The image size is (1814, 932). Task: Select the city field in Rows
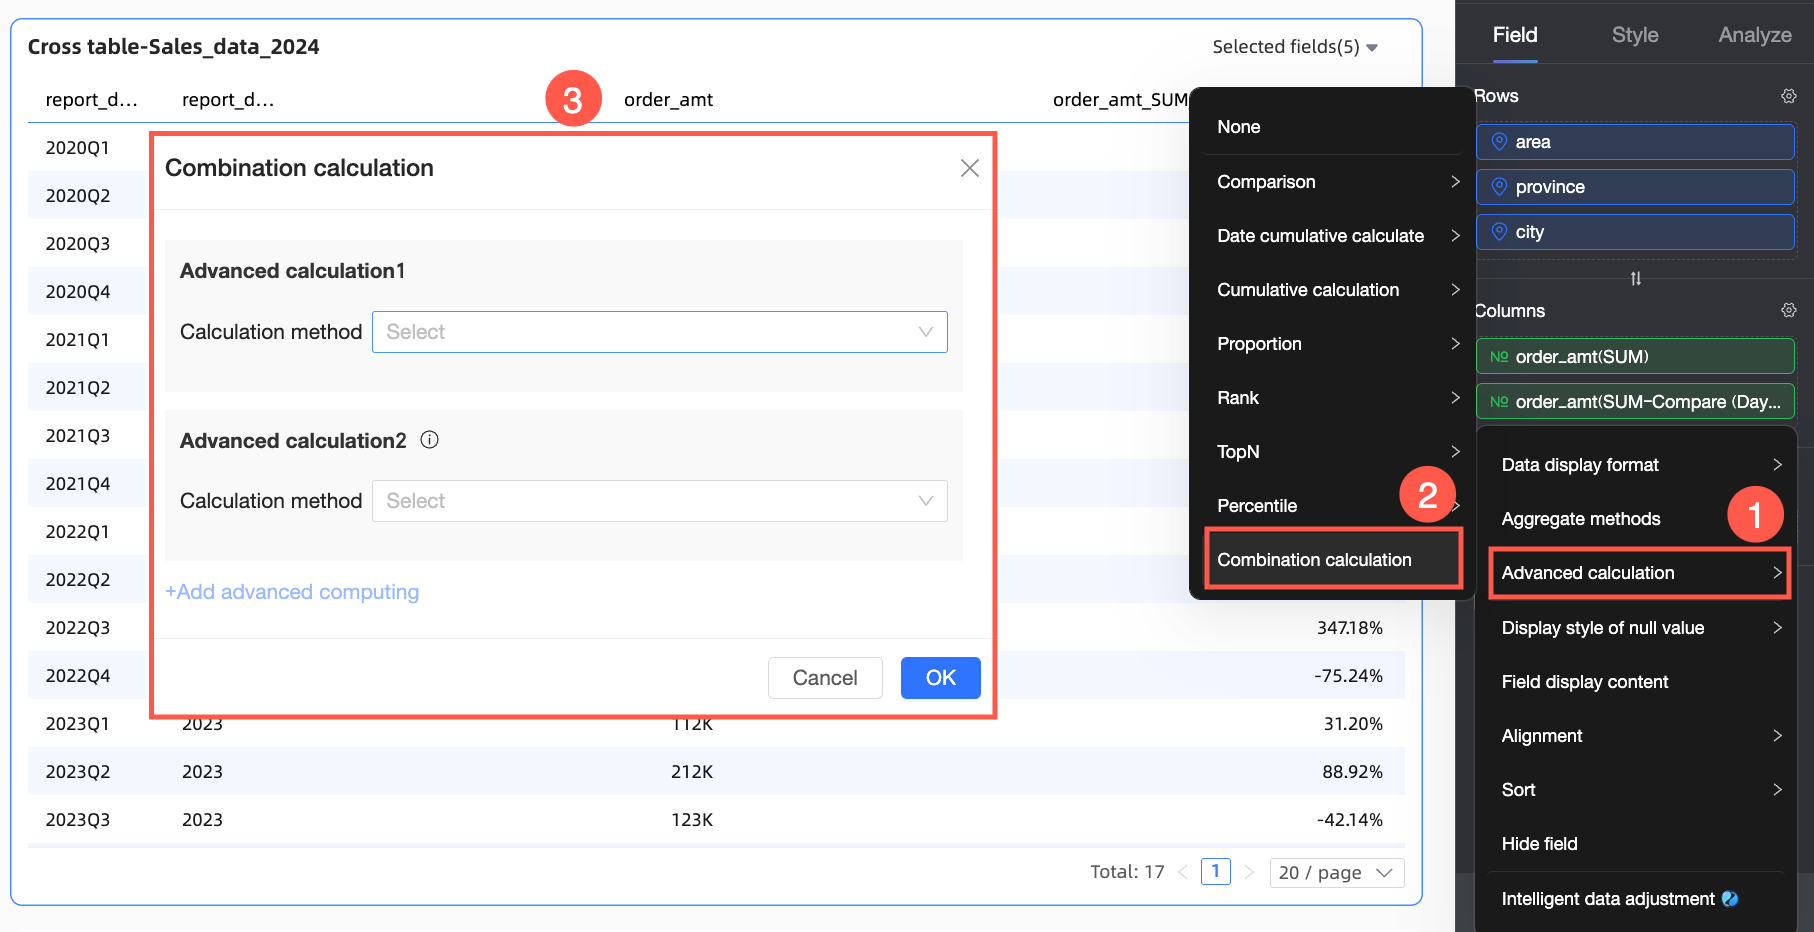coord(1635,232)
